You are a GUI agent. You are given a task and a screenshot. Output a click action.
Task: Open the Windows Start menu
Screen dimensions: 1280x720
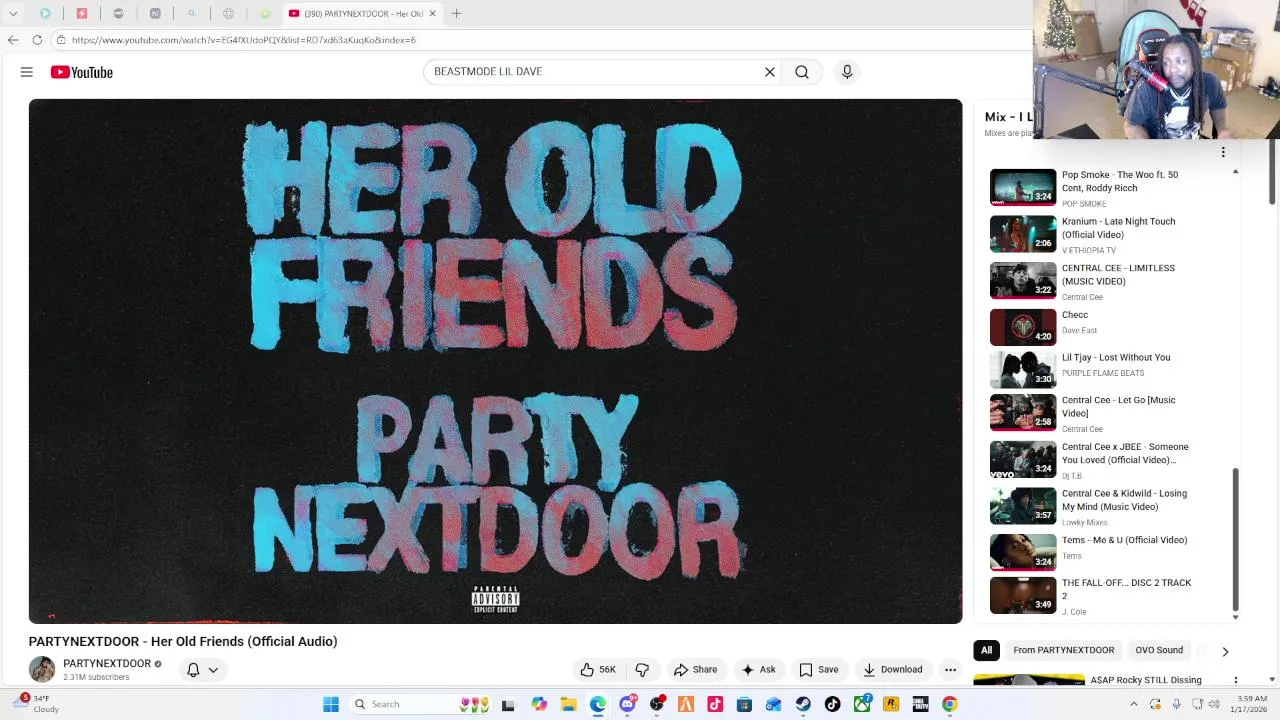click(331, 704)
